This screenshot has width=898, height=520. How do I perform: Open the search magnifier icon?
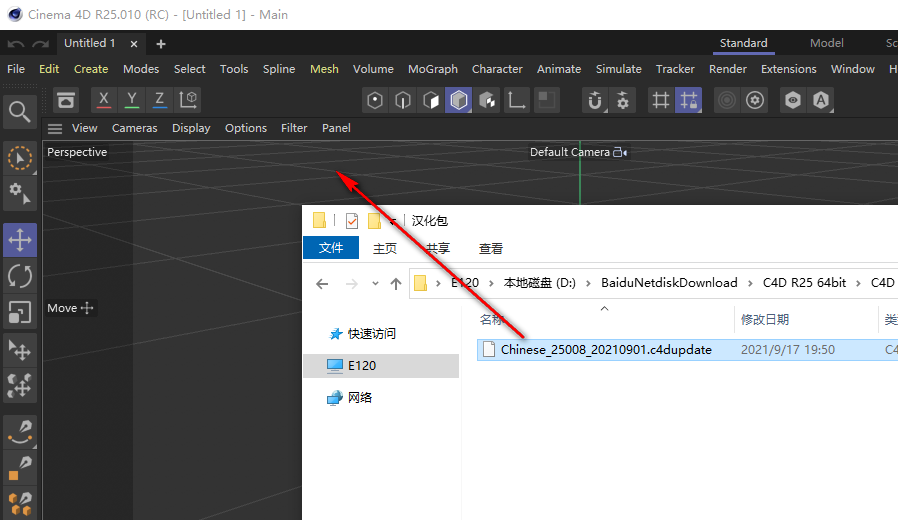point(20,111)
